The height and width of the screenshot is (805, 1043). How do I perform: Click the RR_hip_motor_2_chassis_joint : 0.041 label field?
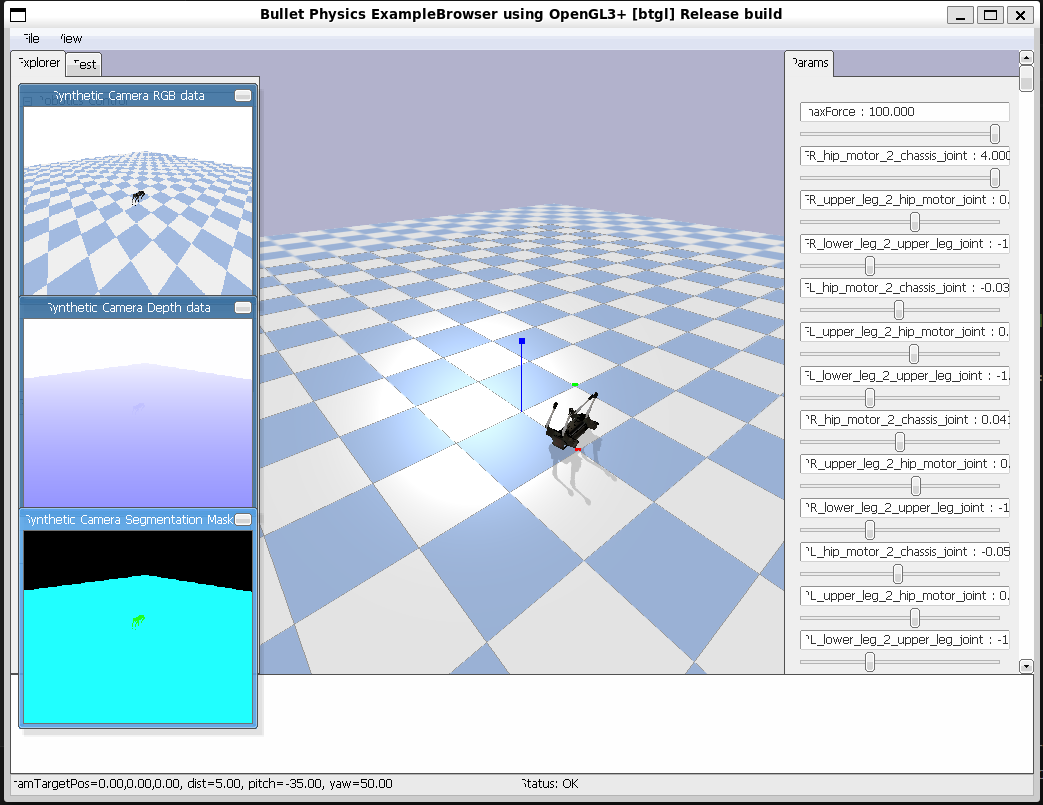(x=905, y=420)
